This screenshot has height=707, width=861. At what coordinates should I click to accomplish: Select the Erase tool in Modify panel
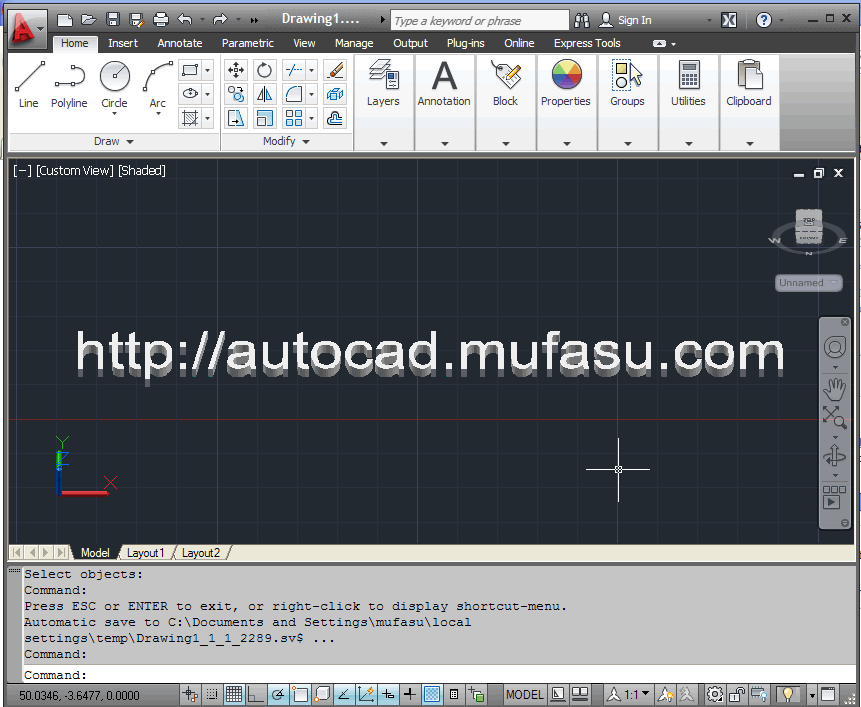[335, 71]
